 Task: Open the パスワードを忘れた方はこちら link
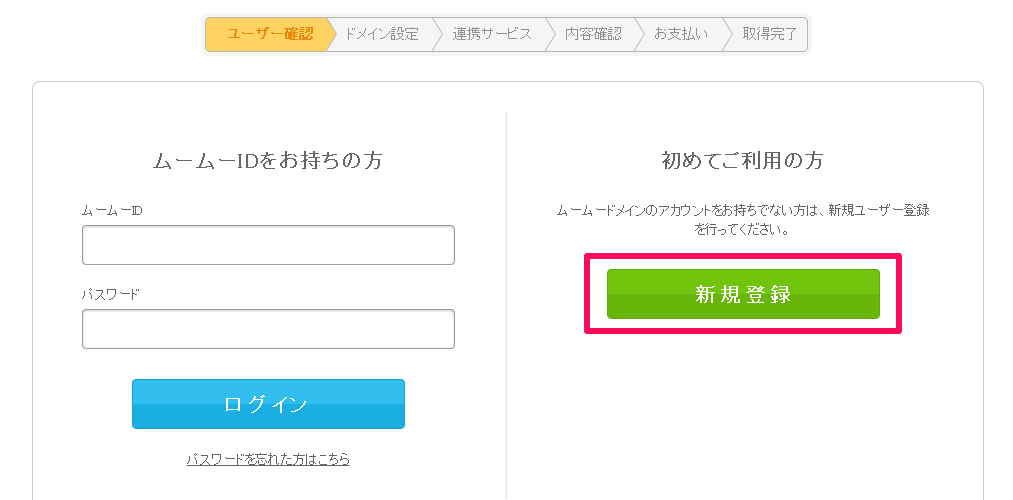pyautogui.click(x=268, y=460)
